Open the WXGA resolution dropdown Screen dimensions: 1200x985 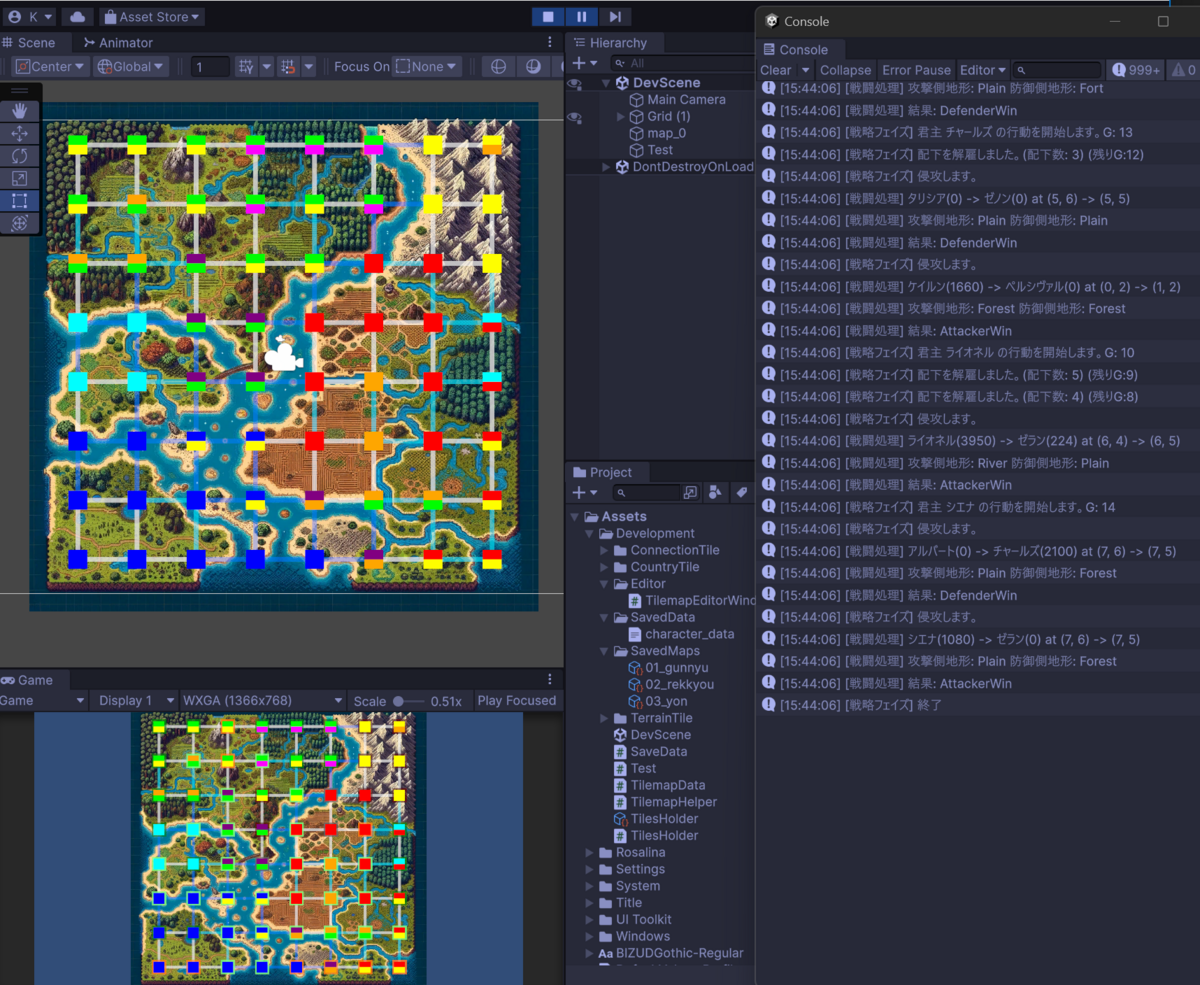pyautogui.click(x=262, y=700)
